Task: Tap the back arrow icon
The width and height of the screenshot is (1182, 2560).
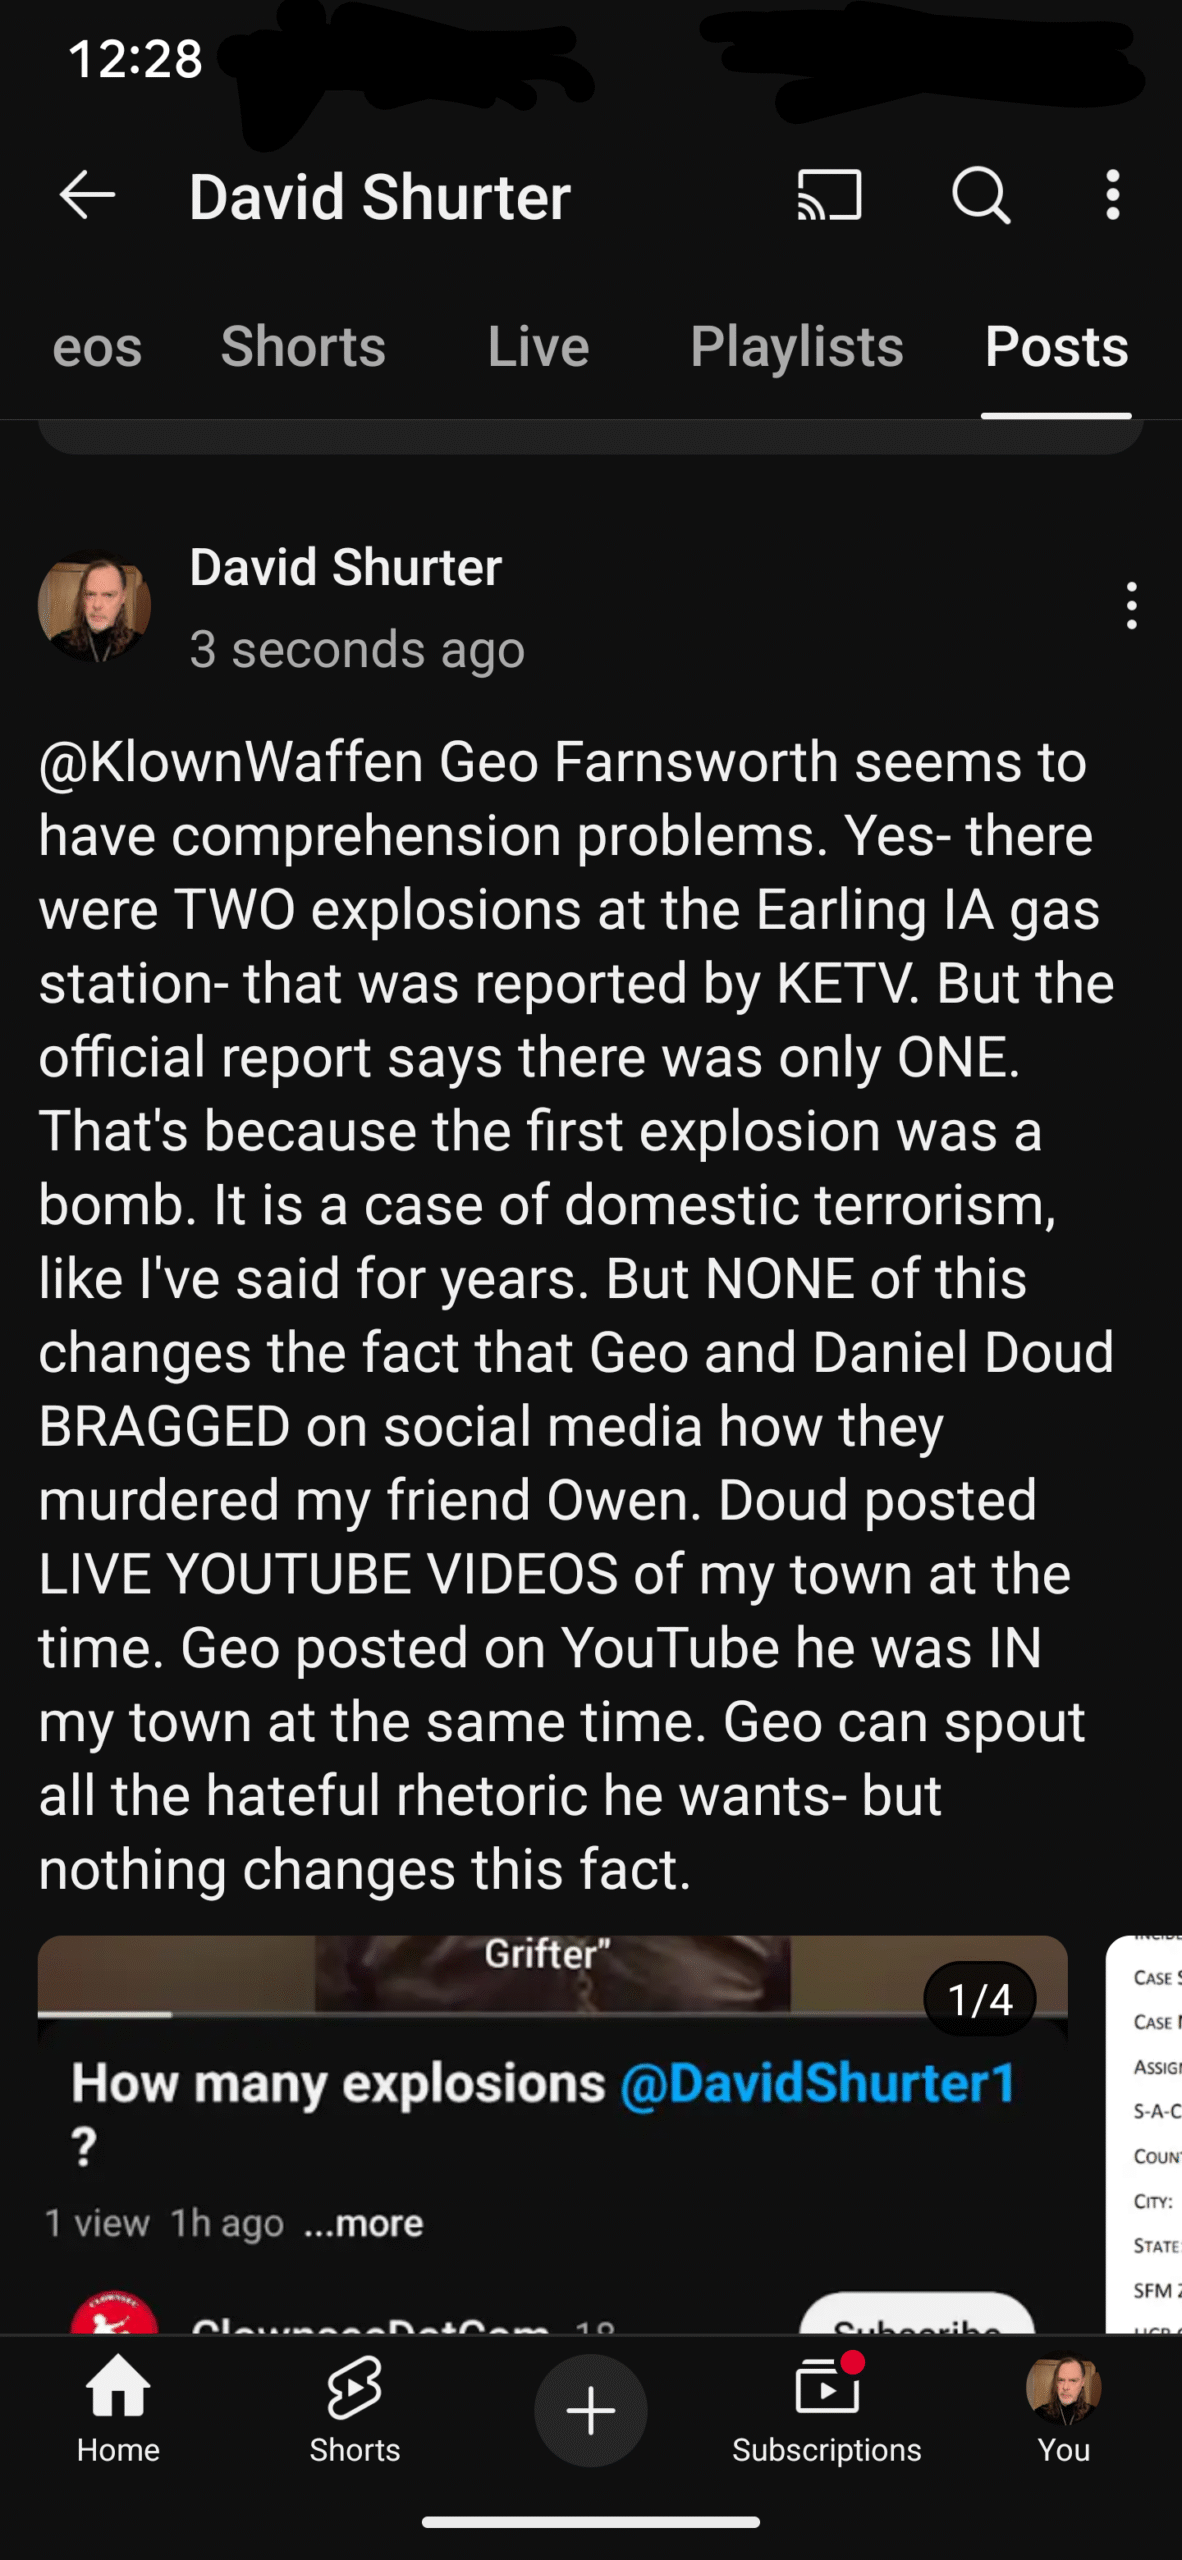Action: [88, 195]
